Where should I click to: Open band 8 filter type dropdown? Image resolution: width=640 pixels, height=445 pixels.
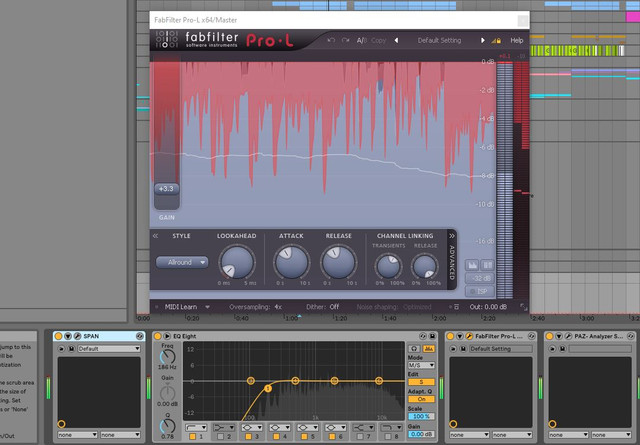(390, 427)
